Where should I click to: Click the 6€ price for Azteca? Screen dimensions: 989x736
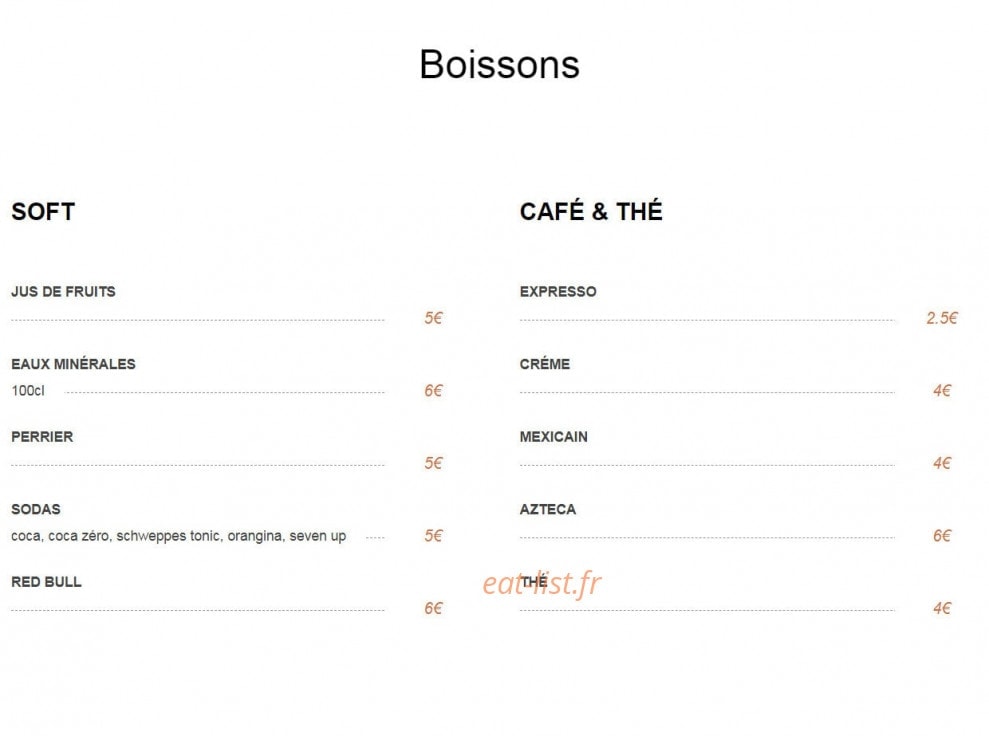pos(942,535)
